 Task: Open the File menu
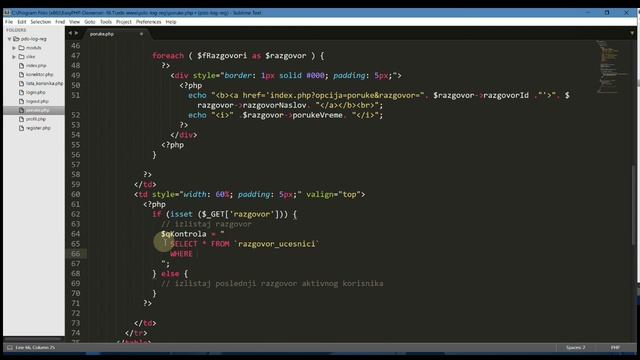pyautogui.click(x=9, y=22)
